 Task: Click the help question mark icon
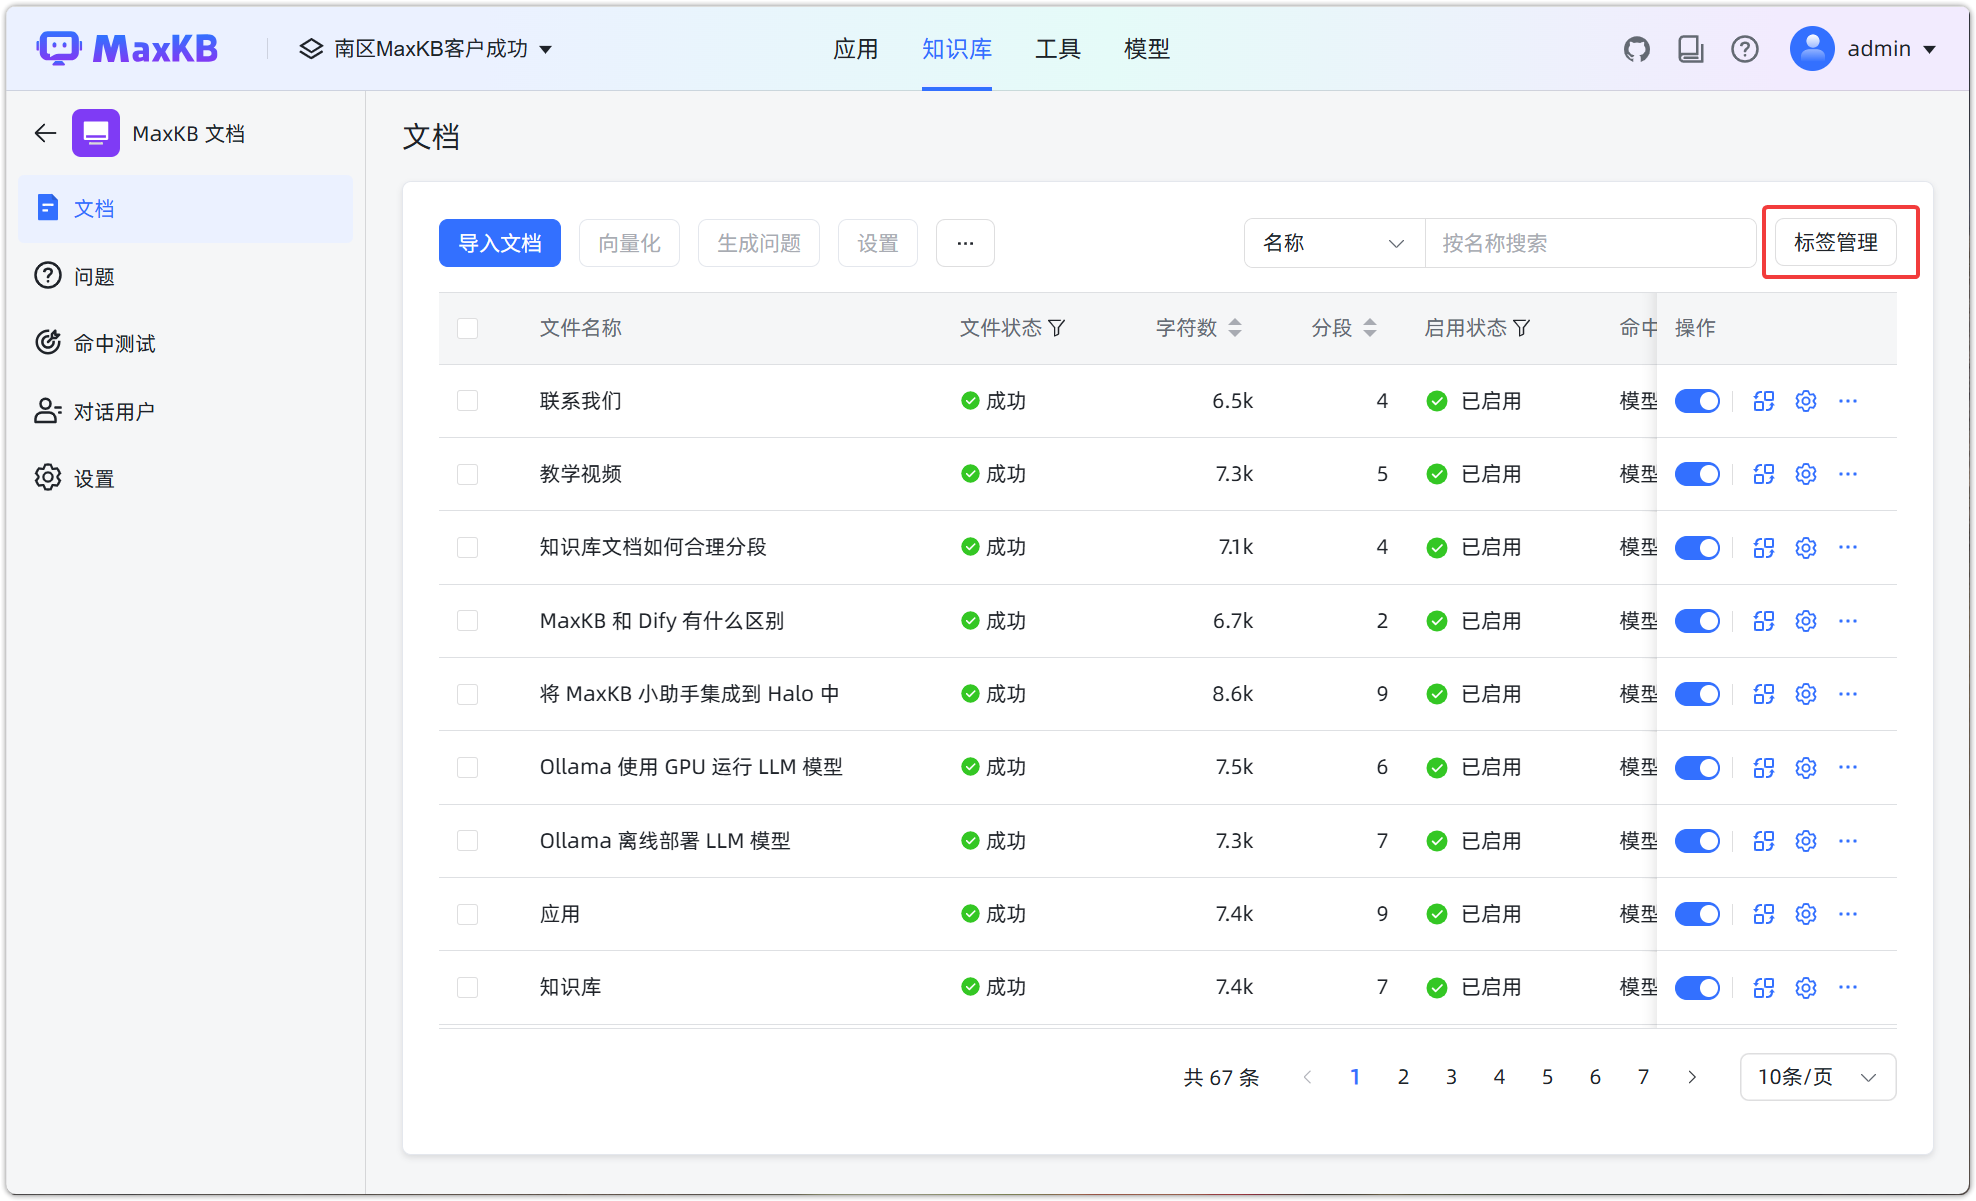coord(1745,48)
